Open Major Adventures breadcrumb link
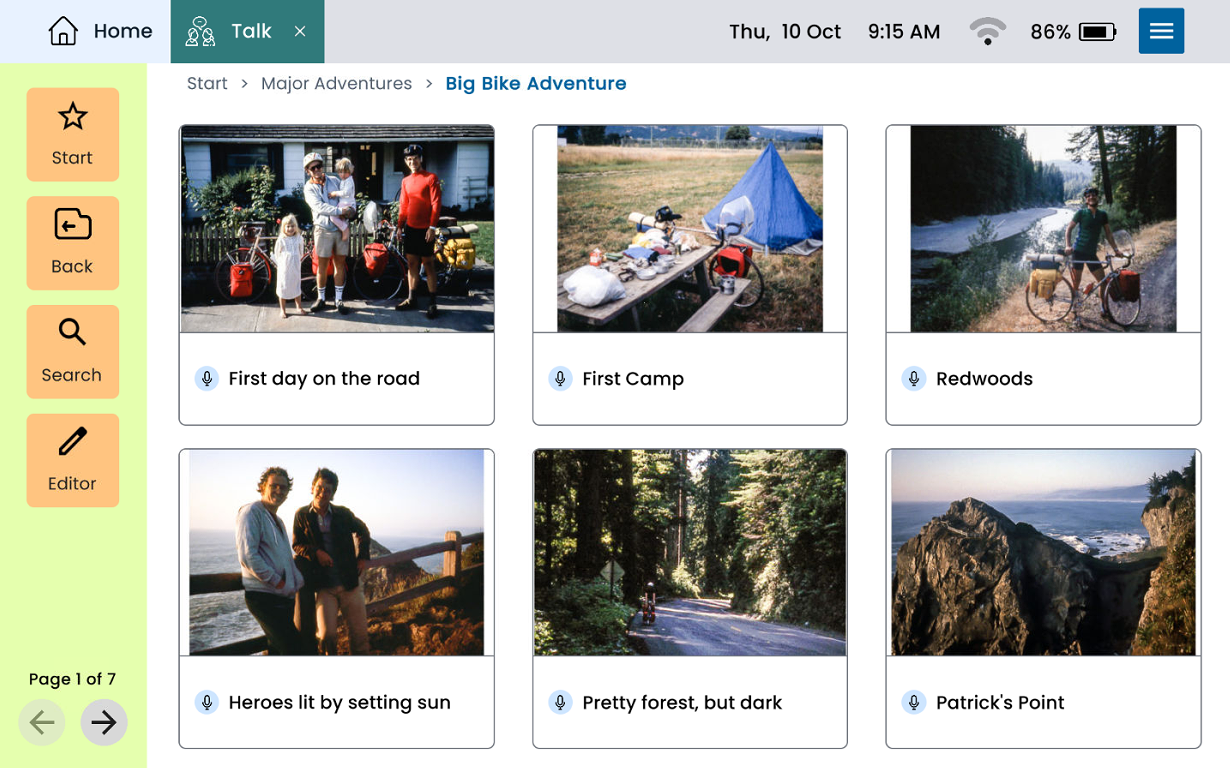The image size is (1230, 768). [x=336, y=84]
